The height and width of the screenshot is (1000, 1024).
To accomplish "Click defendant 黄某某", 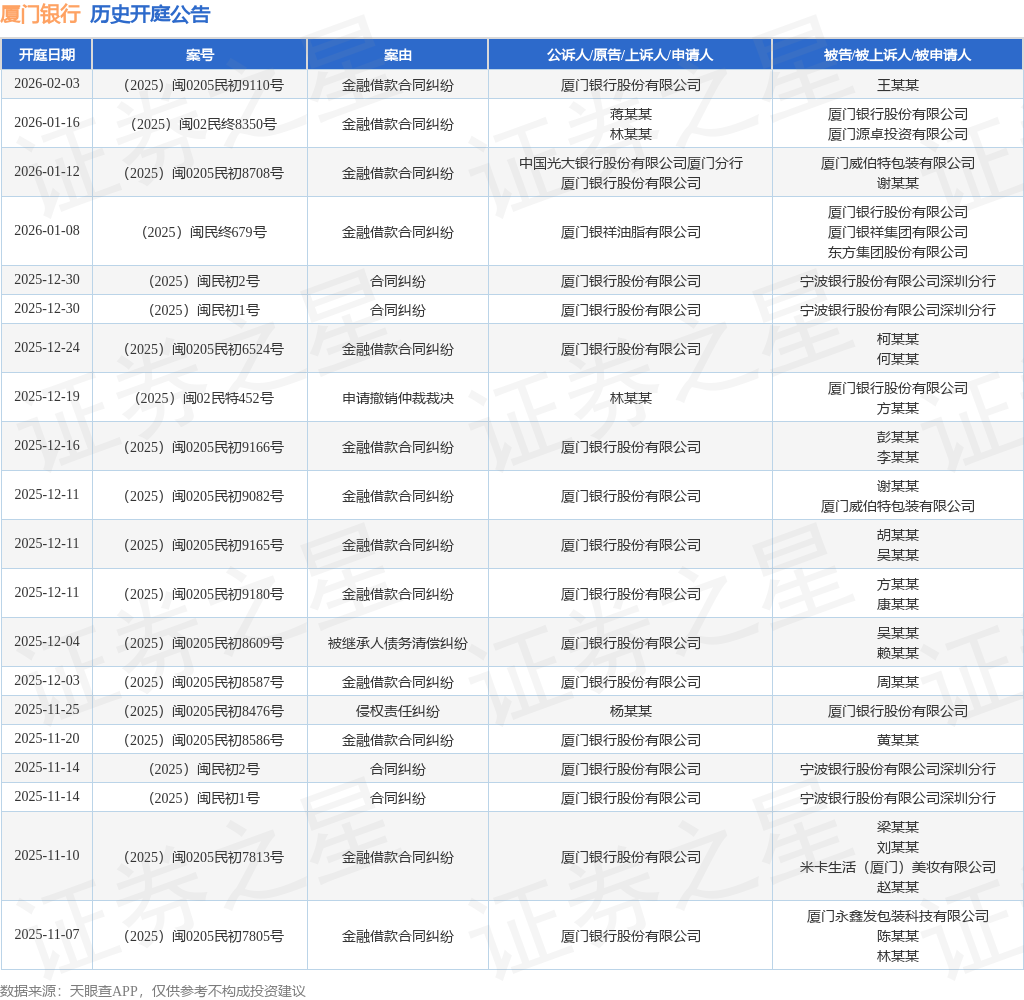I will pyautogui.click(x=897, y=740).
